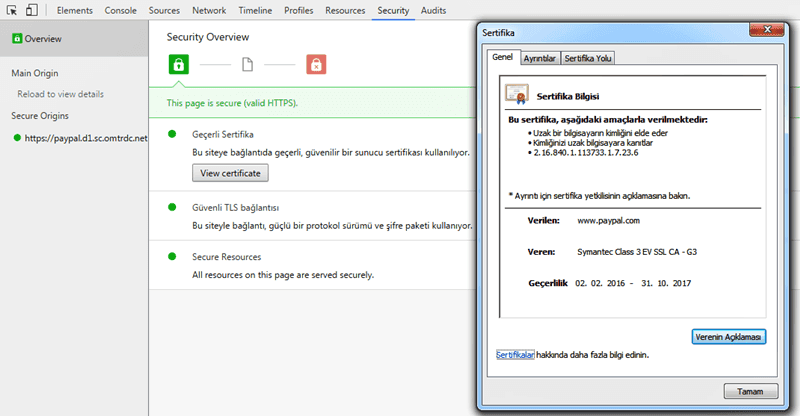Open the Elements panel tab
The width and height of the screenshot is (800, 416).
(x=75, y=10)
